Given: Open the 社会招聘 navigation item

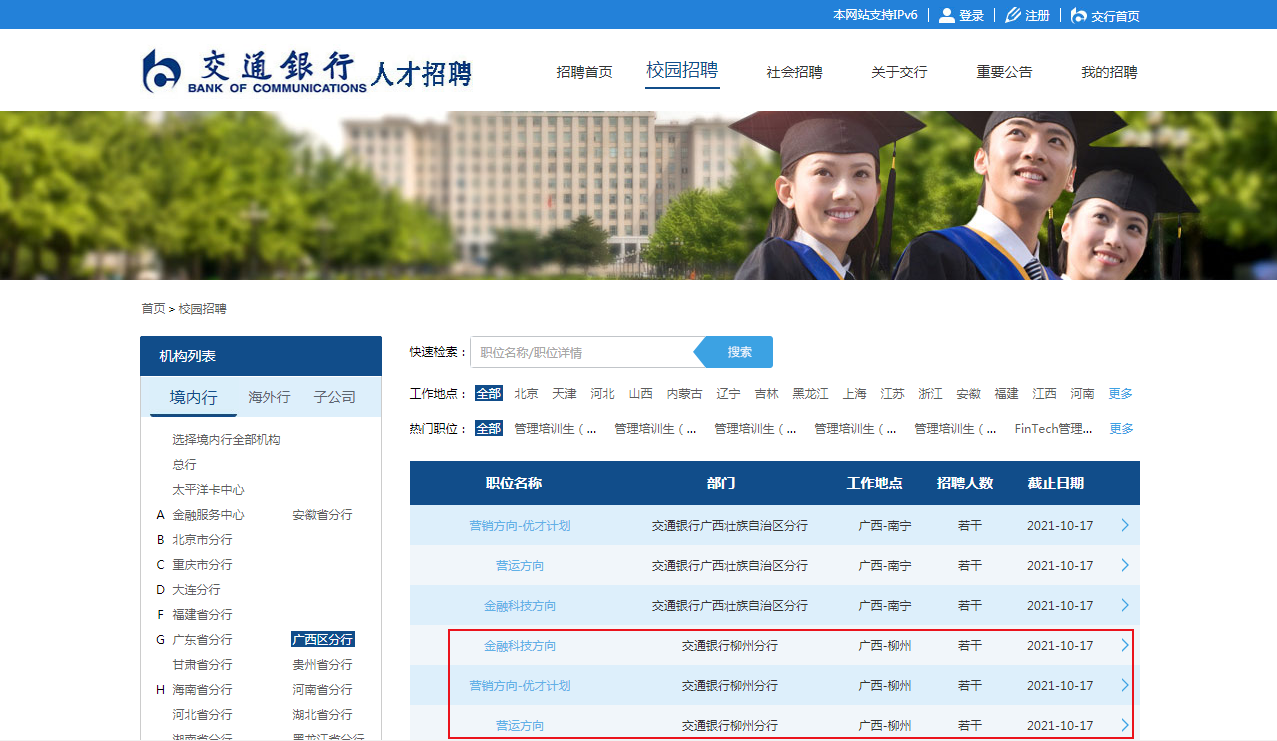Looking at the screenshot, I should (x=794, y=72).
